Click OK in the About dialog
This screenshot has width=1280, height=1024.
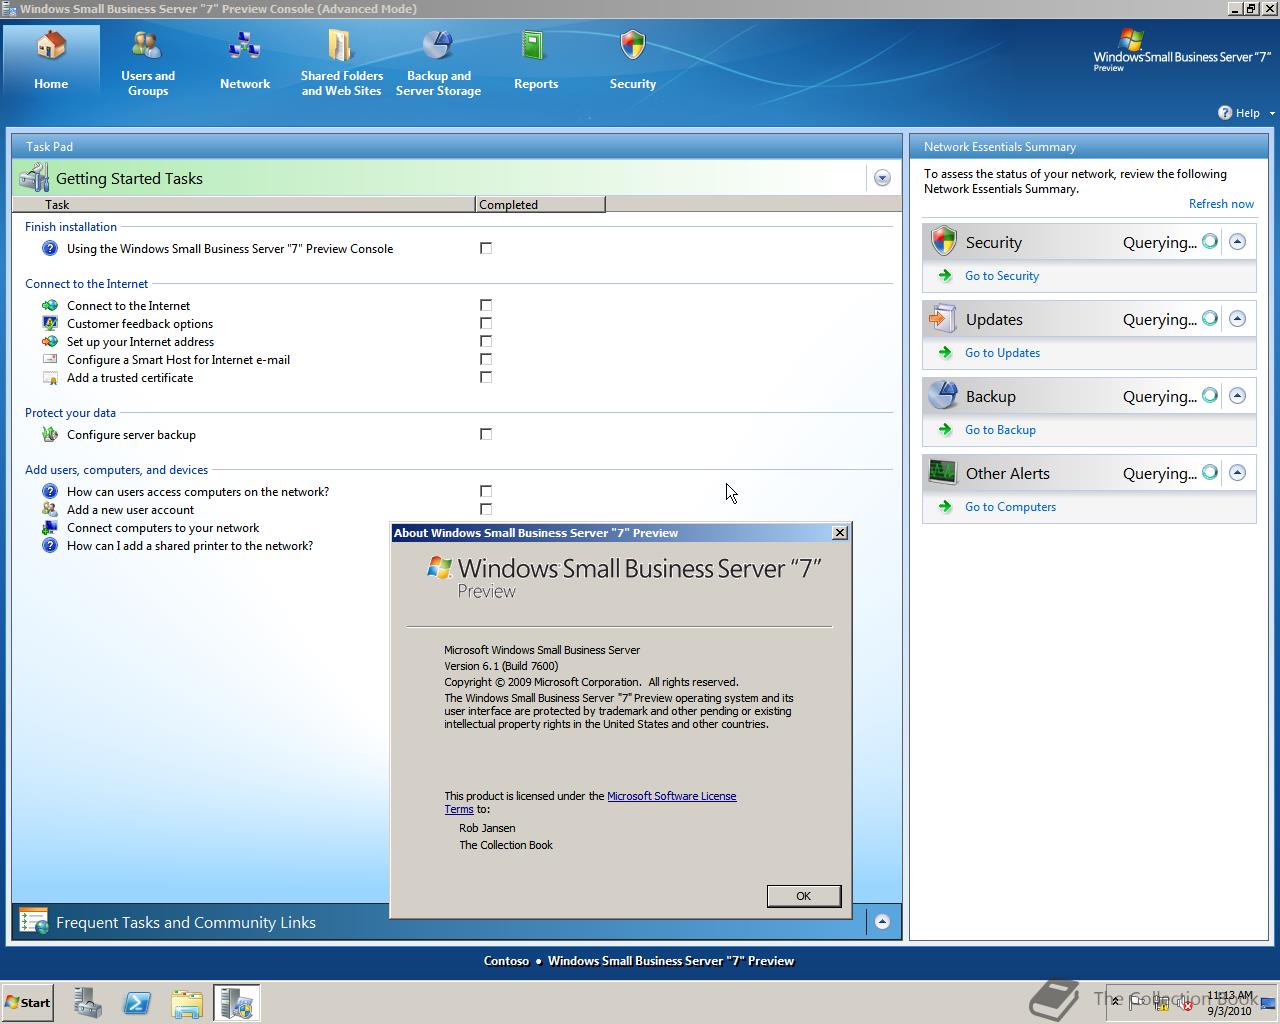click(x=803, y=896)
